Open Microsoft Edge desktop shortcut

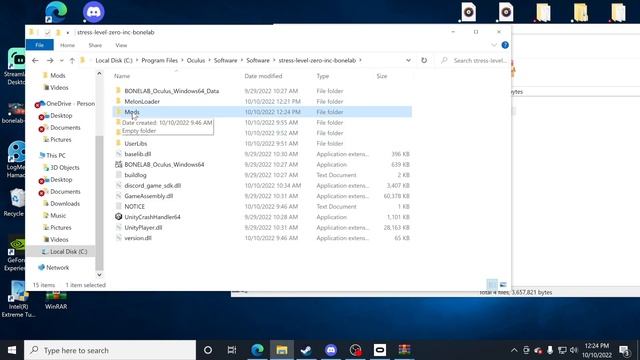pyautogui.click(x=56, y=12)
